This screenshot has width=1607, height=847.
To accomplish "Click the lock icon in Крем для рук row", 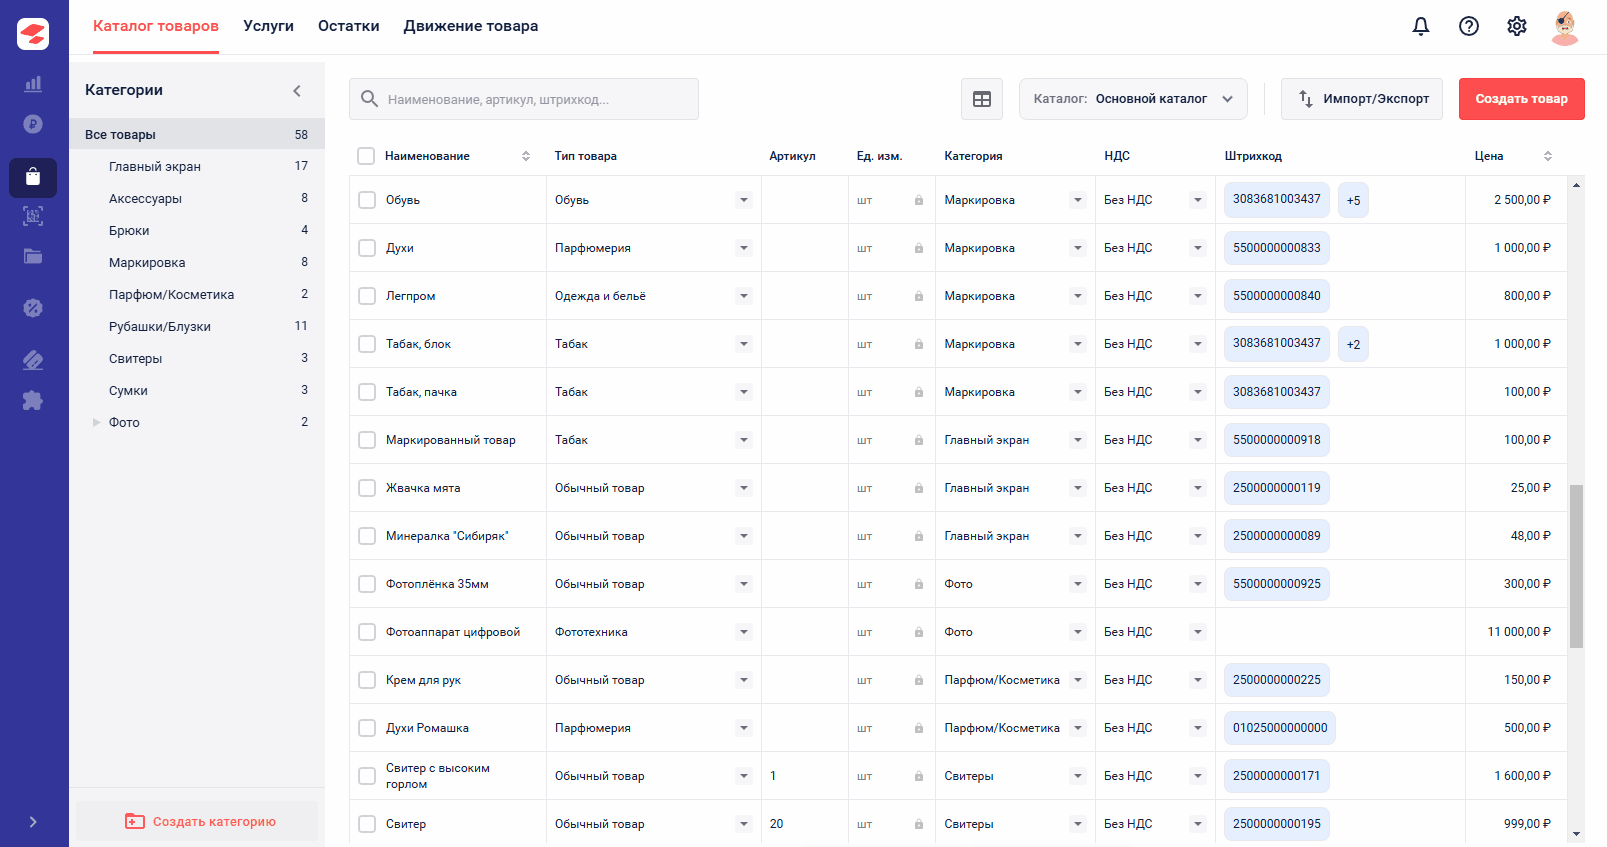I will [x=918, y=680].
